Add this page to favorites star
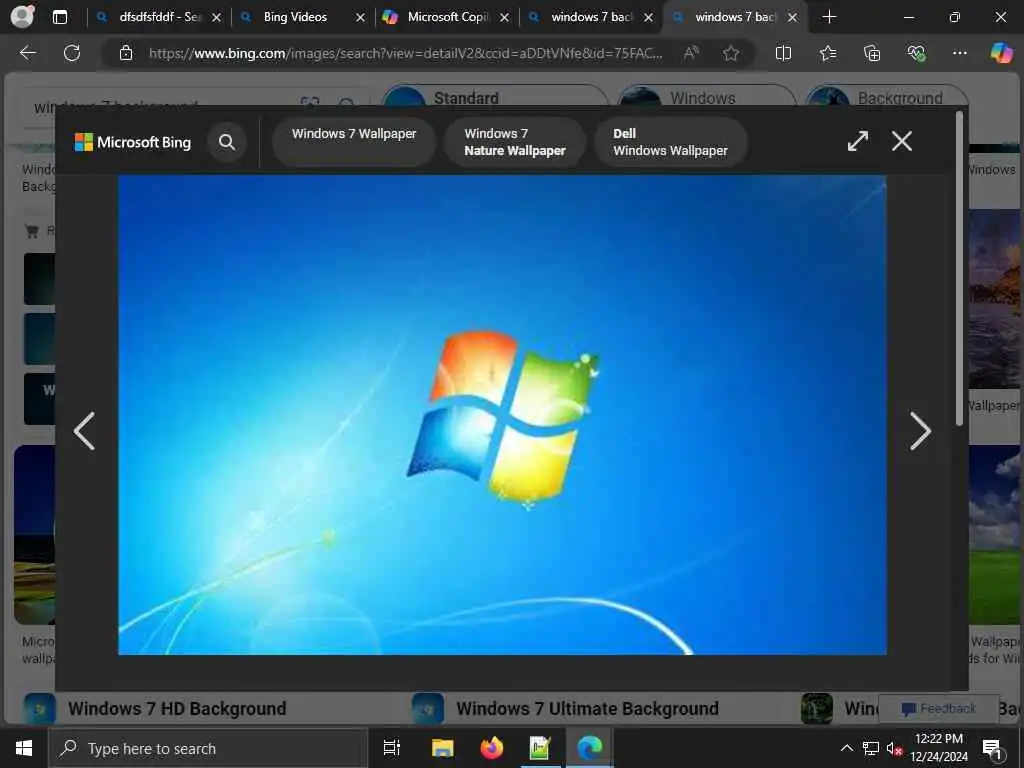This screenshot has width=1024, height=768. click(731, 53)
